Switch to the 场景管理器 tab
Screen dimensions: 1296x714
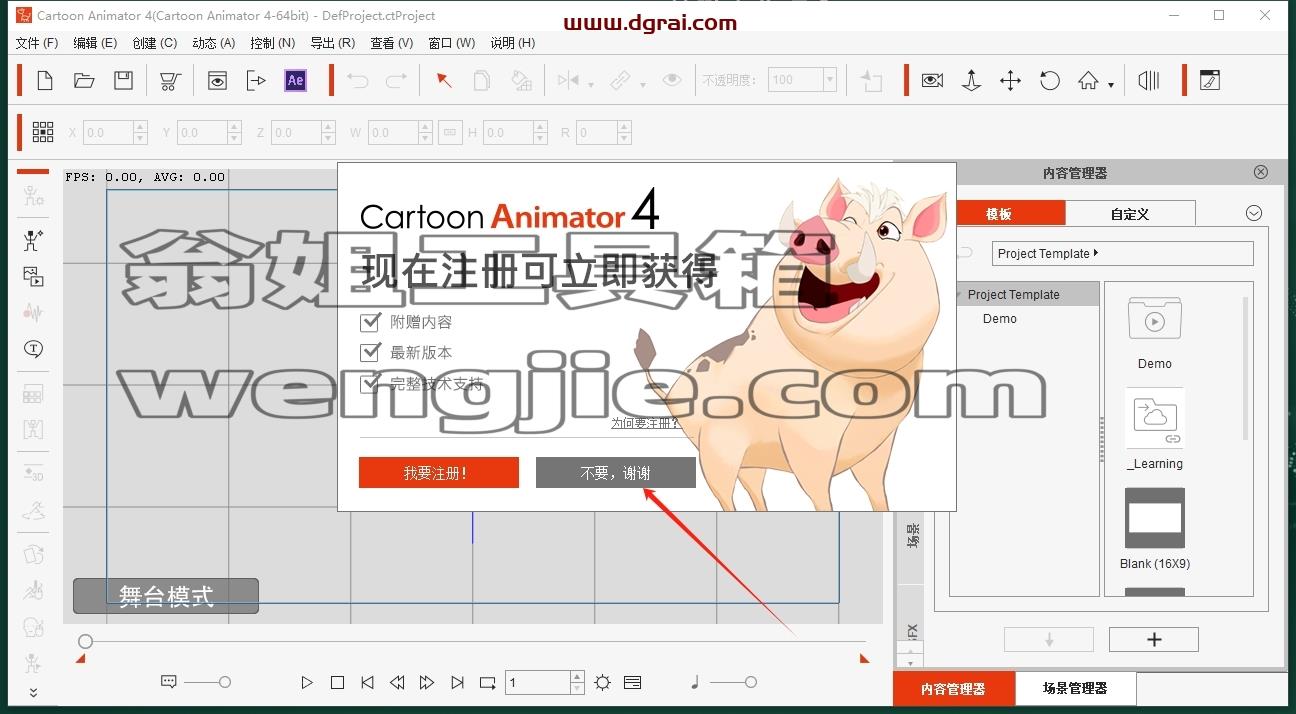click(1075, 688)
